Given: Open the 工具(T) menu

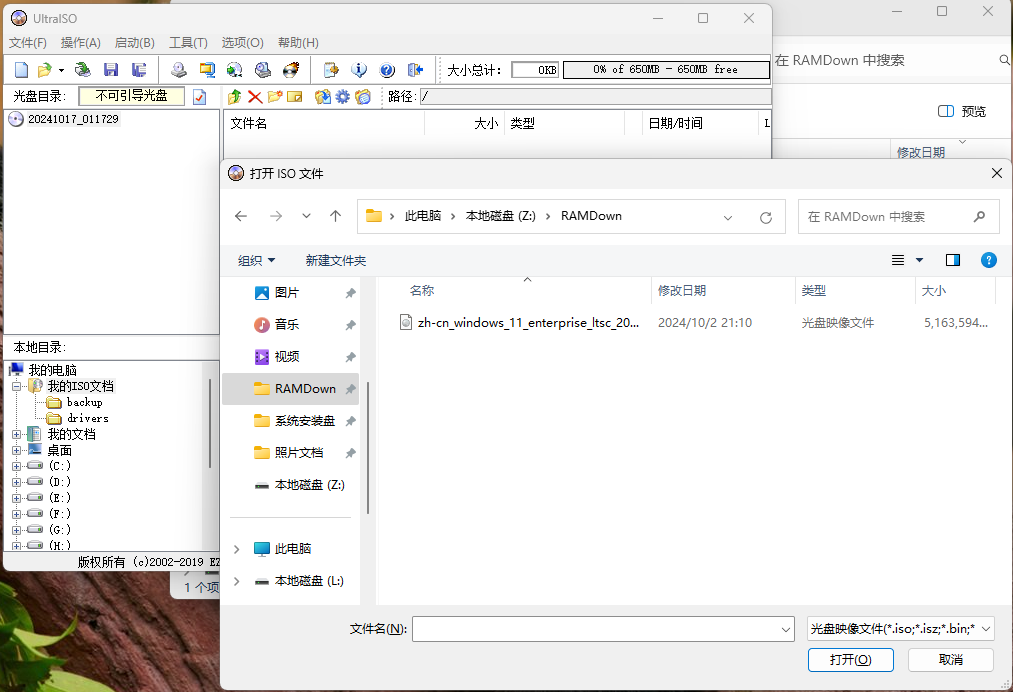Looking at the screenshot, I should pyautogui.click(x=188, y=43).
